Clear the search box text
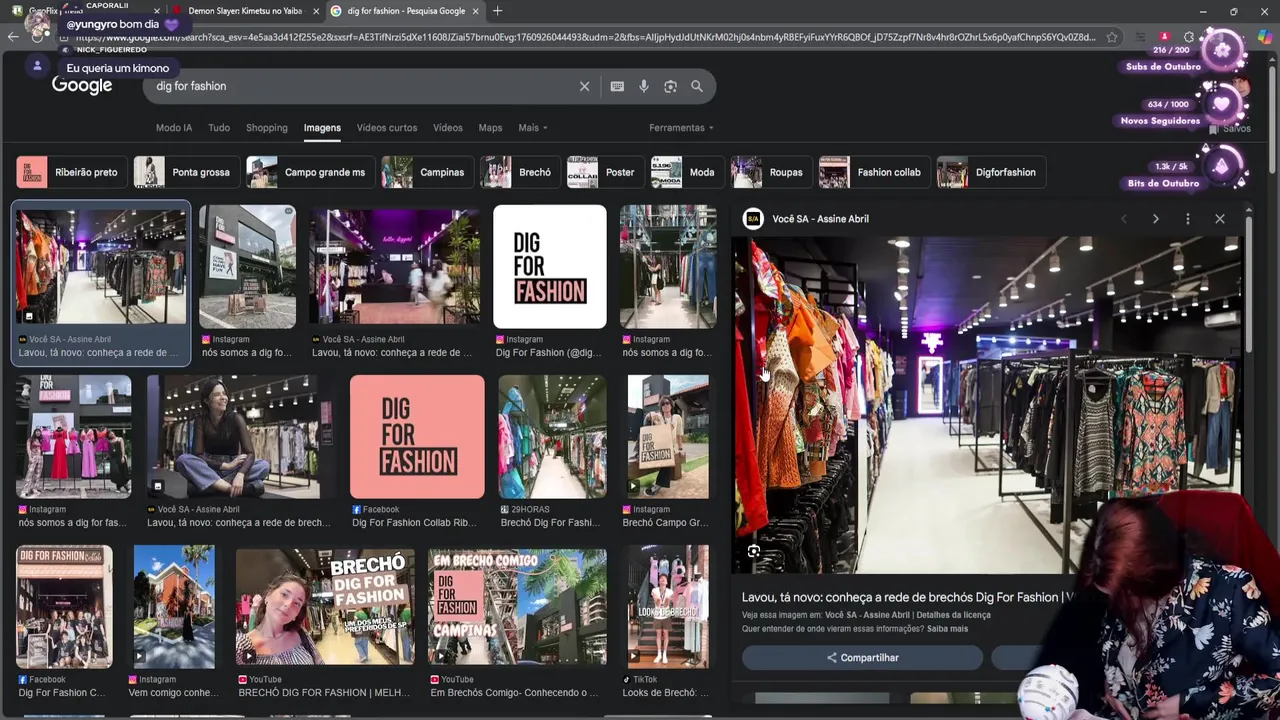 tap(585, 86)
